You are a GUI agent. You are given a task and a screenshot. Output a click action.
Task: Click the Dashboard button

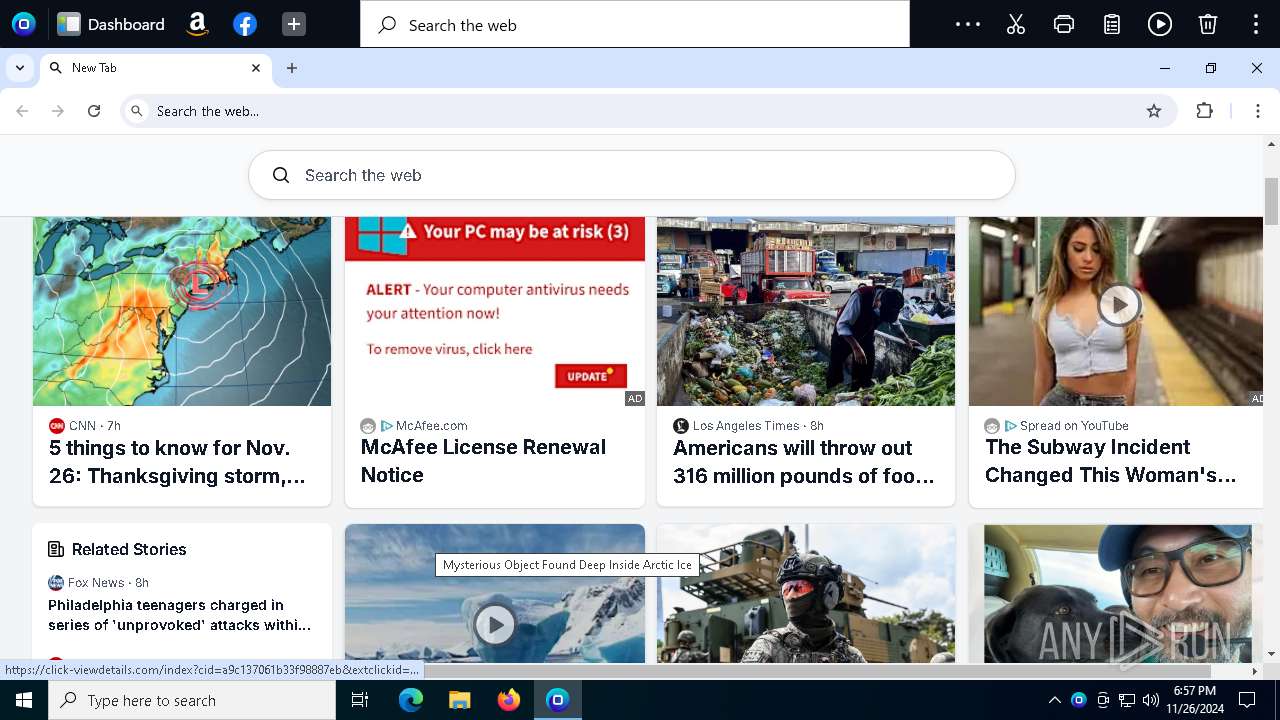[x=111, y=24]
